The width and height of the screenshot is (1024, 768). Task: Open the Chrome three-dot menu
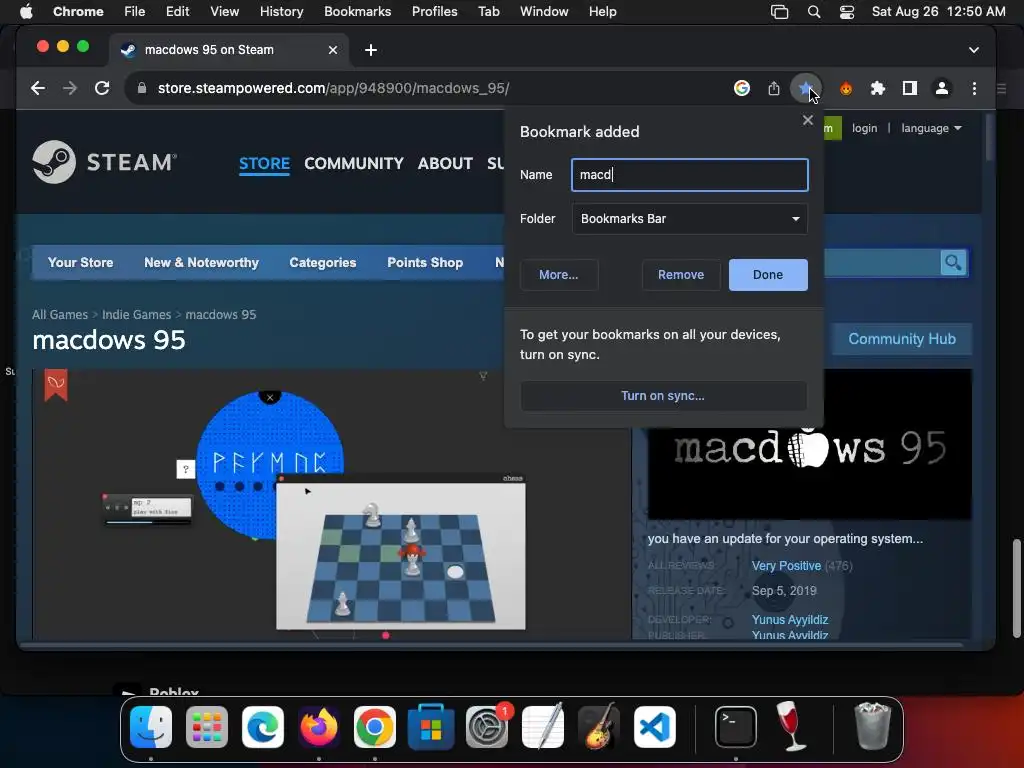974,88
